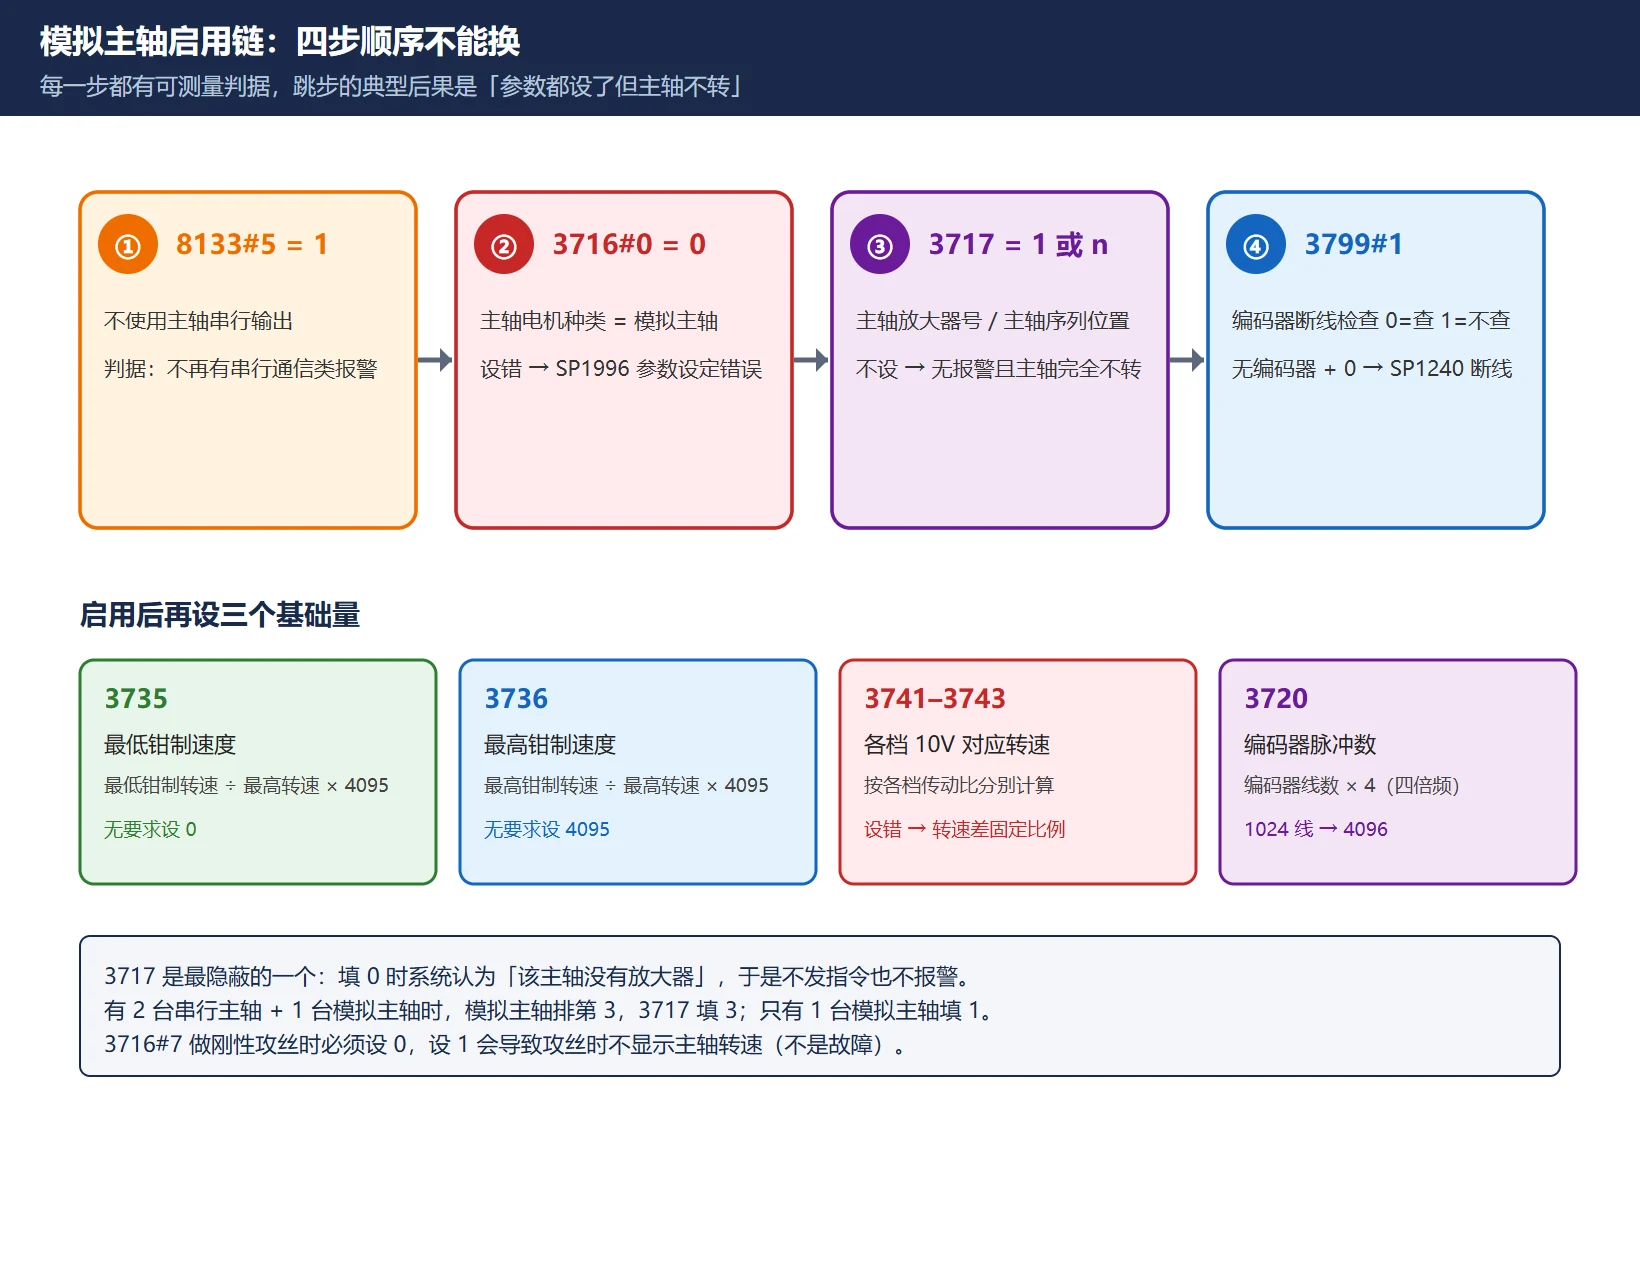Click the text '编码器线数 × 4（四倍频）'
Viewport: 1640px width, 1280px height.
(1352, 786)
